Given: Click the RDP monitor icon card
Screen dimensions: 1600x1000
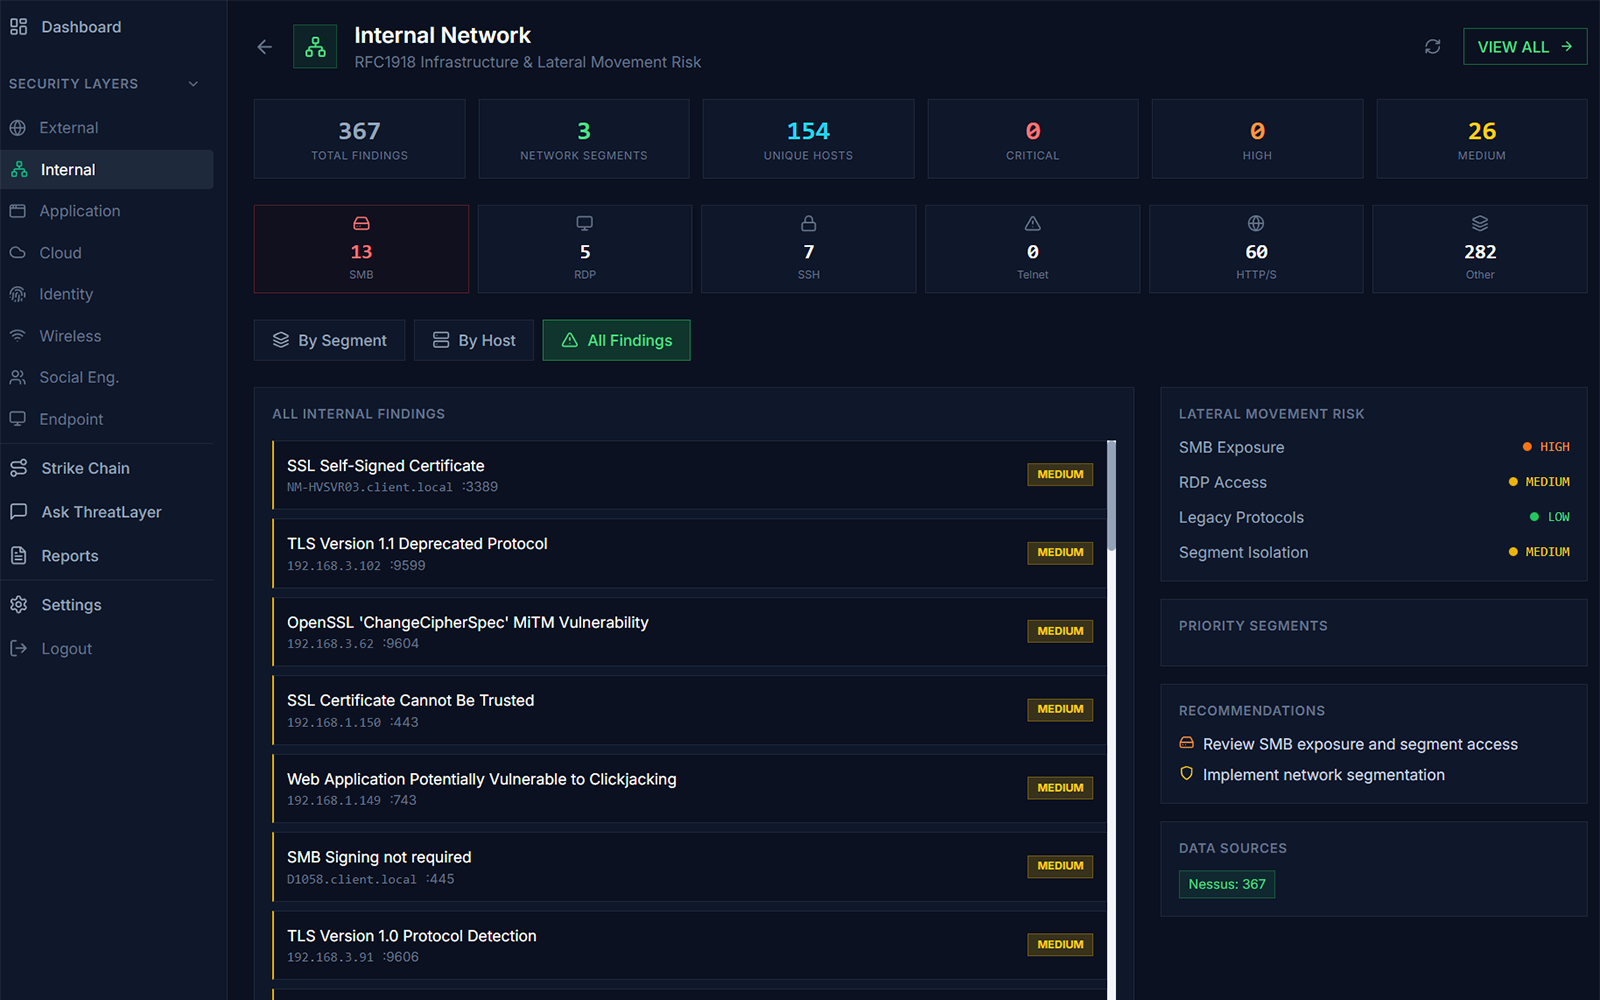Looking at the screenshot, I should tap(584, 223).
